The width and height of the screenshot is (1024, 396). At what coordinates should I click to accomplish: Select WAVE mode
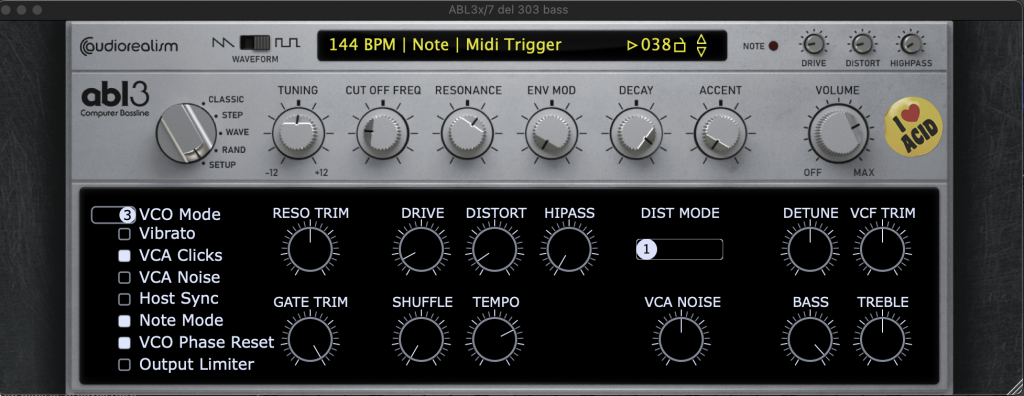[237, 132]
